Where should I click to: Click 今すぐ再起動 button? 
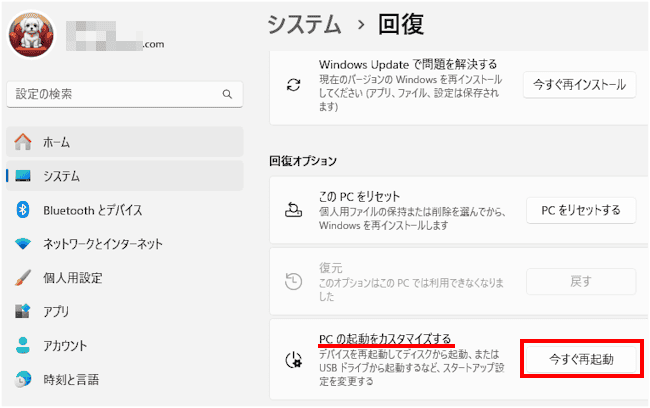(581, 359)
